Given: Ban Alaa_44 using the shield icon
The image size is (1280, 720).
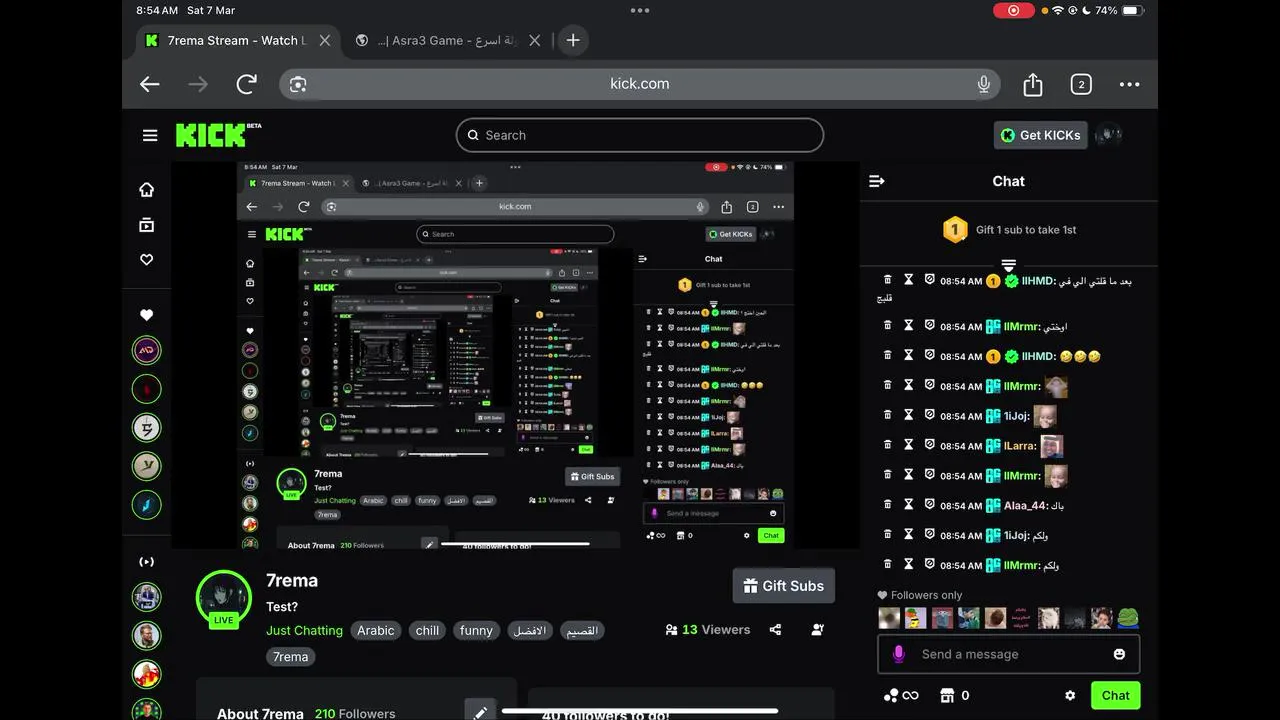Looking at the screenshot, I should [929, 505].
